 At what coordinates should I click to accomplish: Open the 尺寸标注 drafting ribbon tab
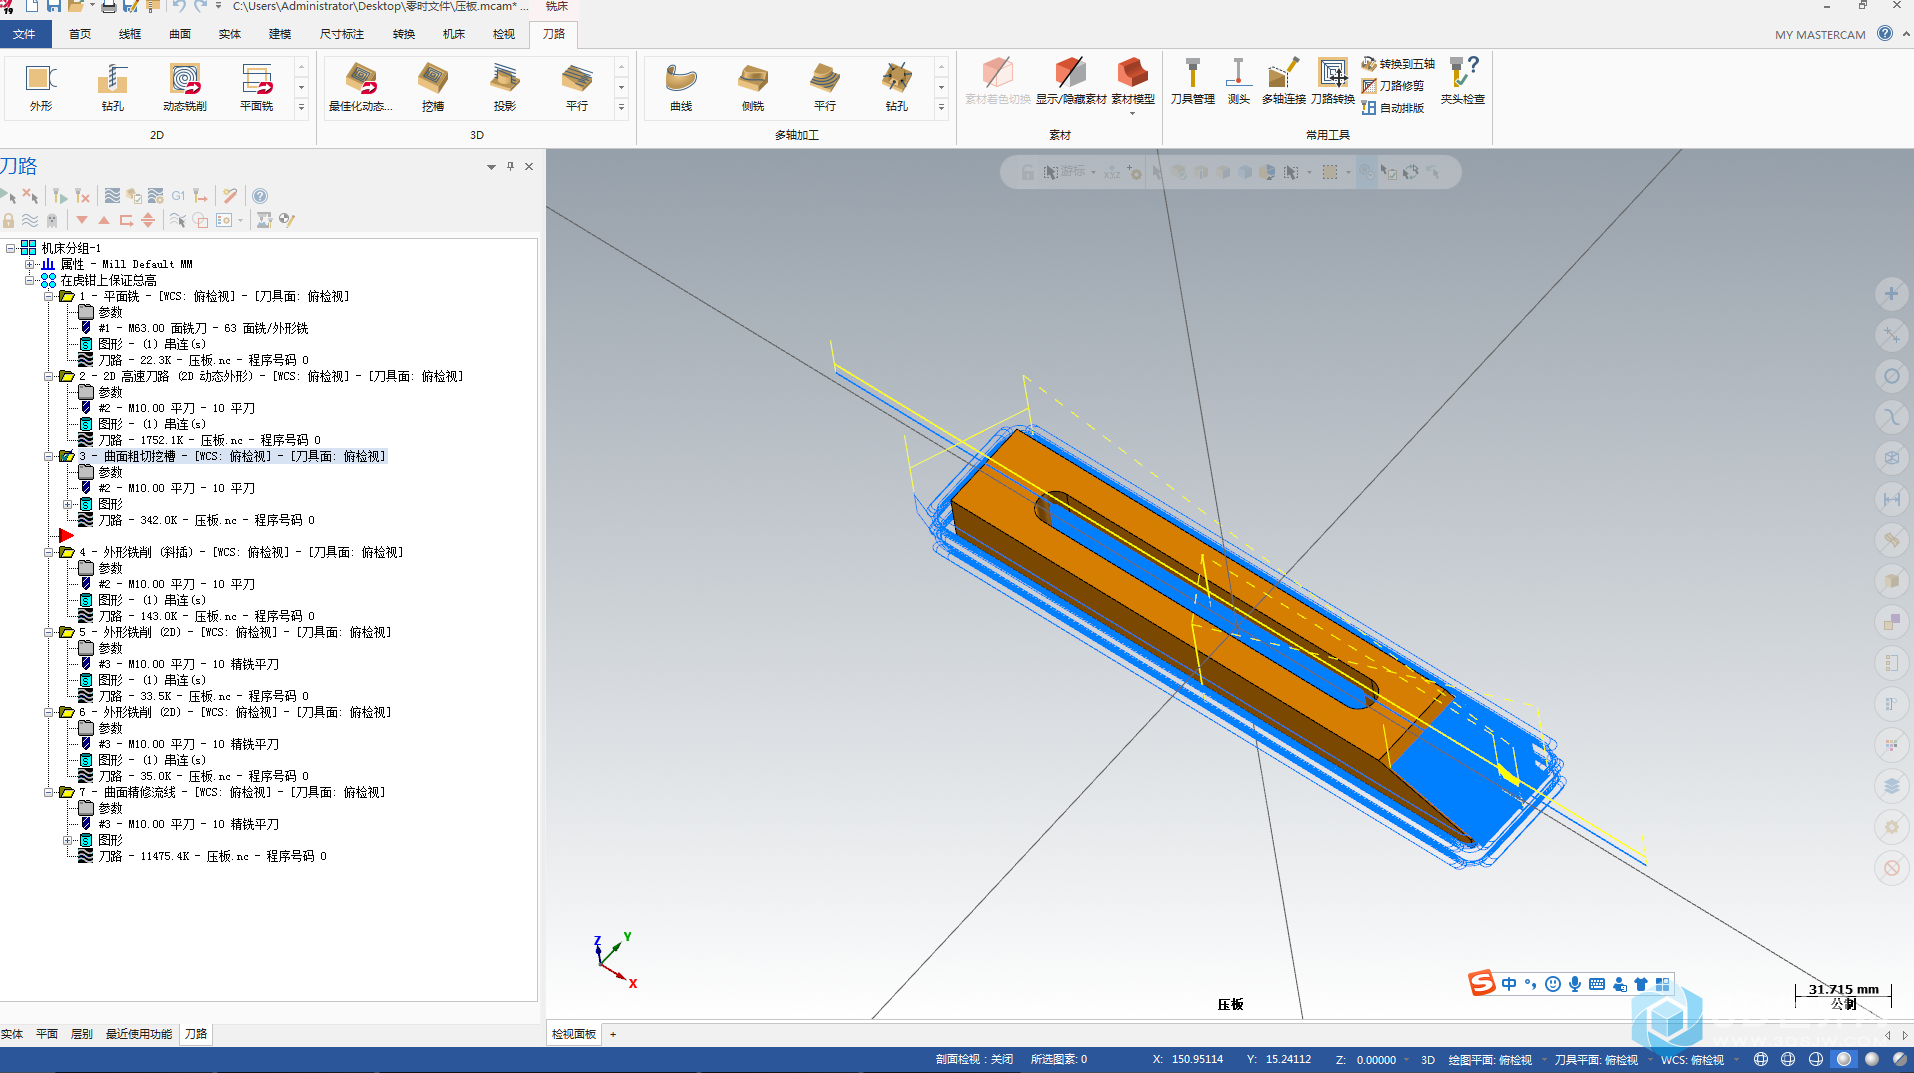342,34
